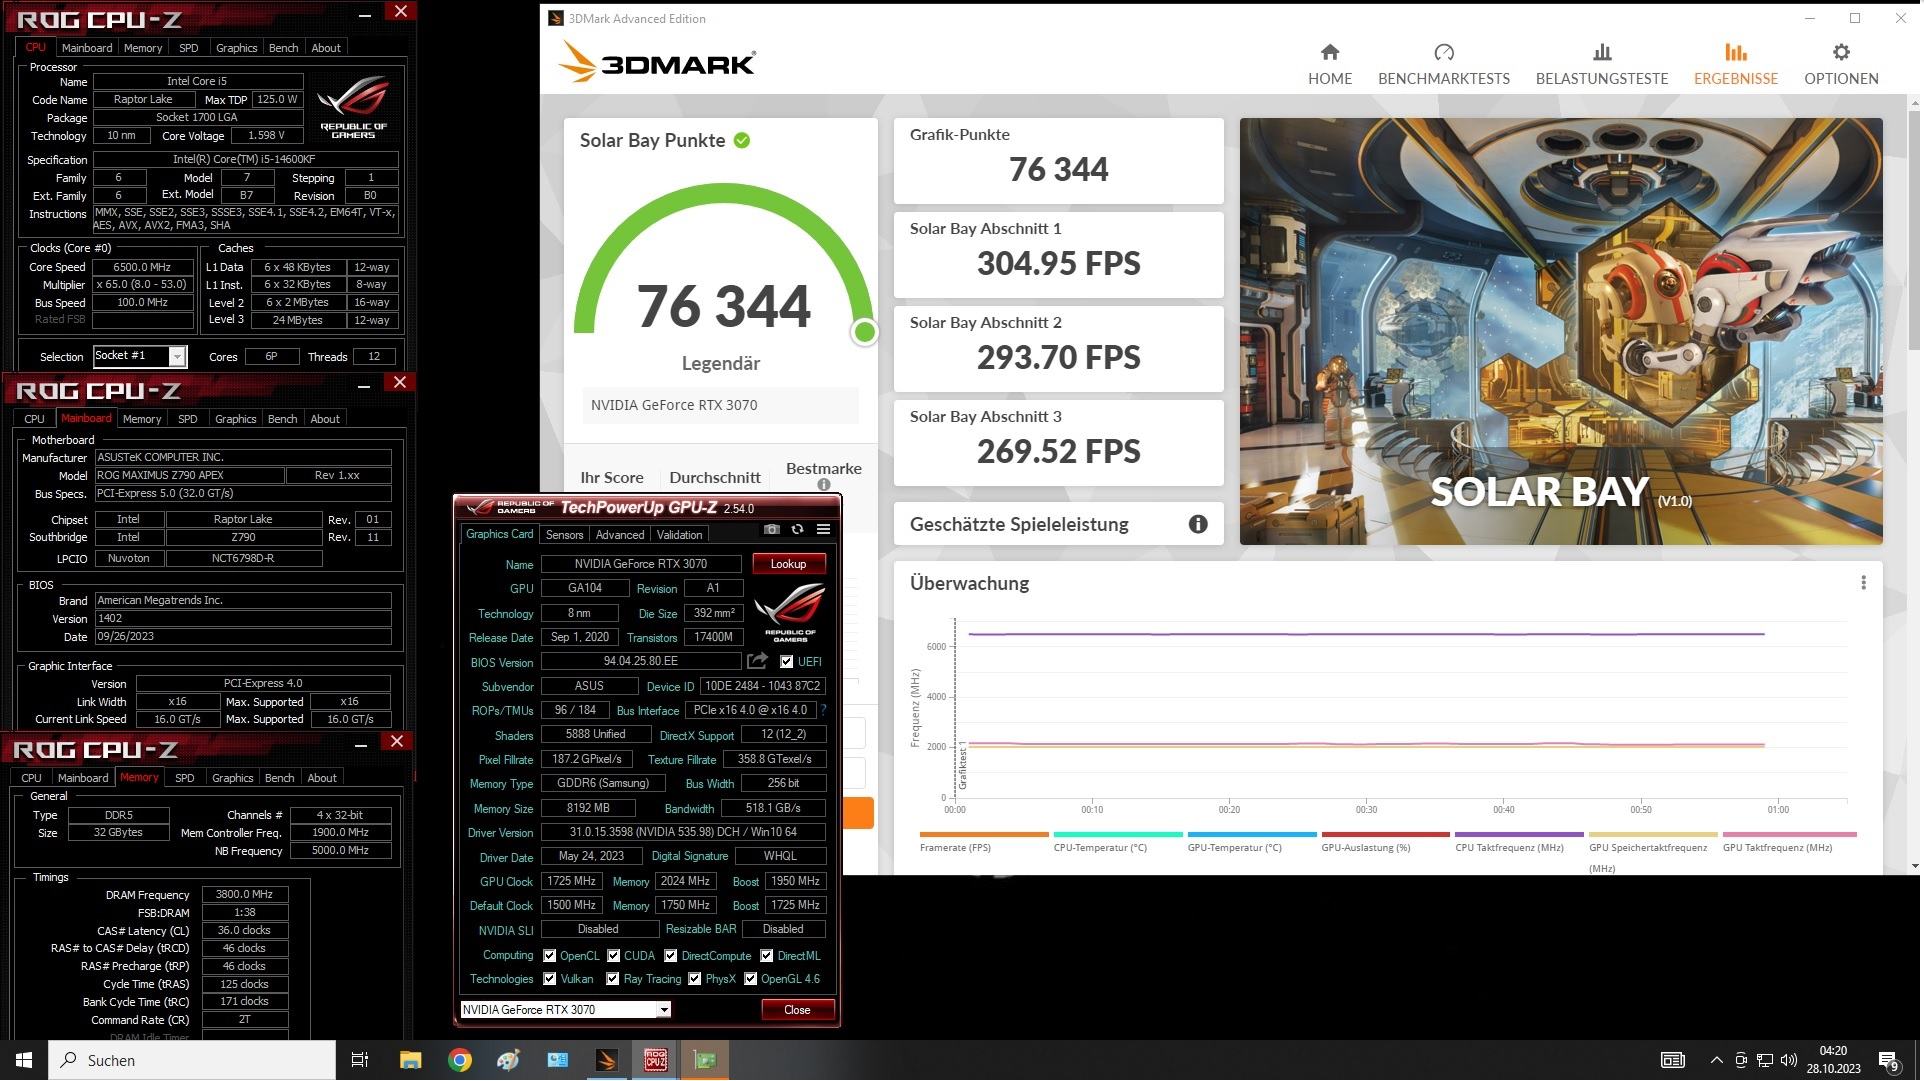Screen dimensions: 1924x1081
Task: Click the Windows search box
Action: pyautogui.click(x=193, y=1061)
